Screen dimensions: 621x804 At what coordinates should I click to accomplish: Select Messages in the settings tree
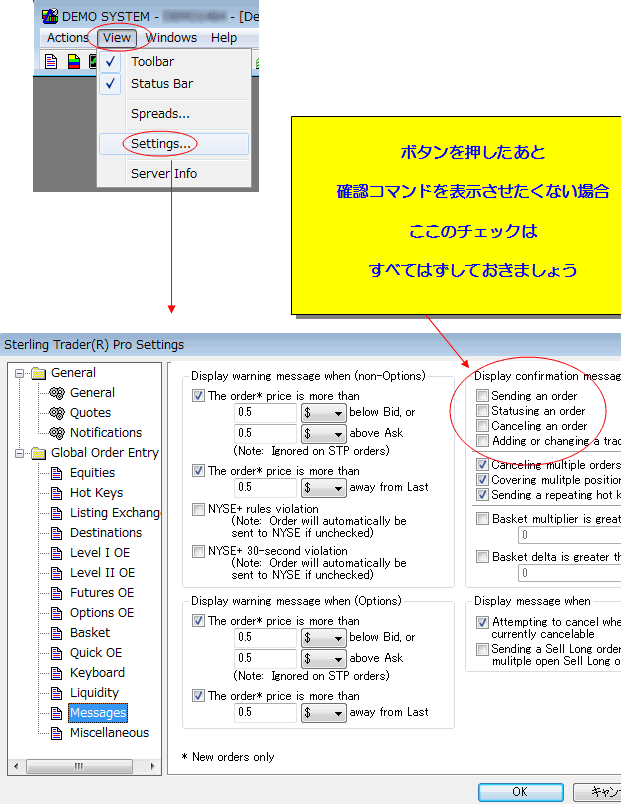98,713
